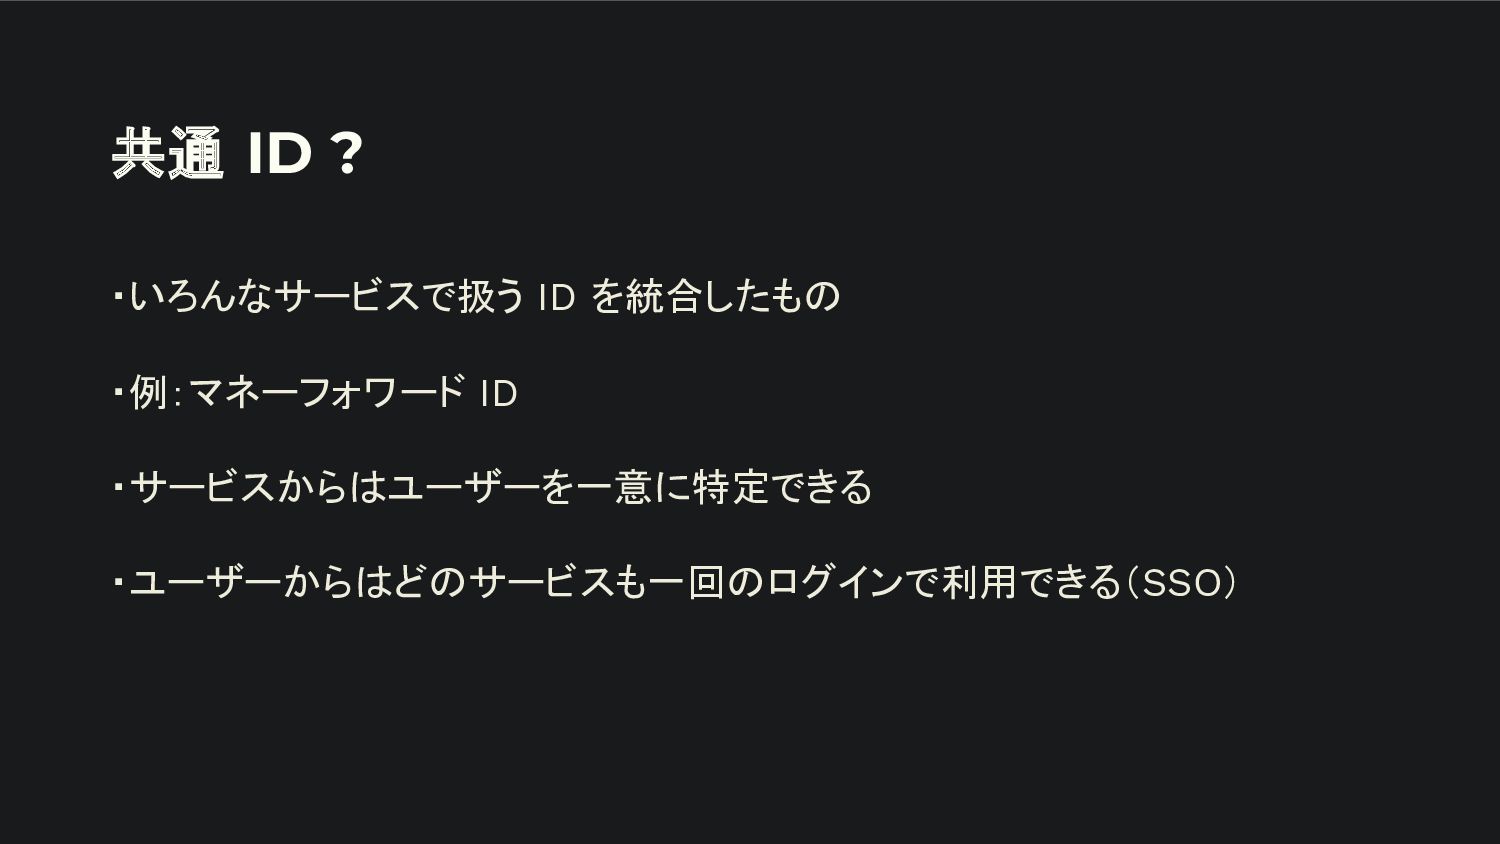Screen dimensions: 1500x844
Task: Click the third bullet line starting with サービスからは
Action: [x=493, y=487]
